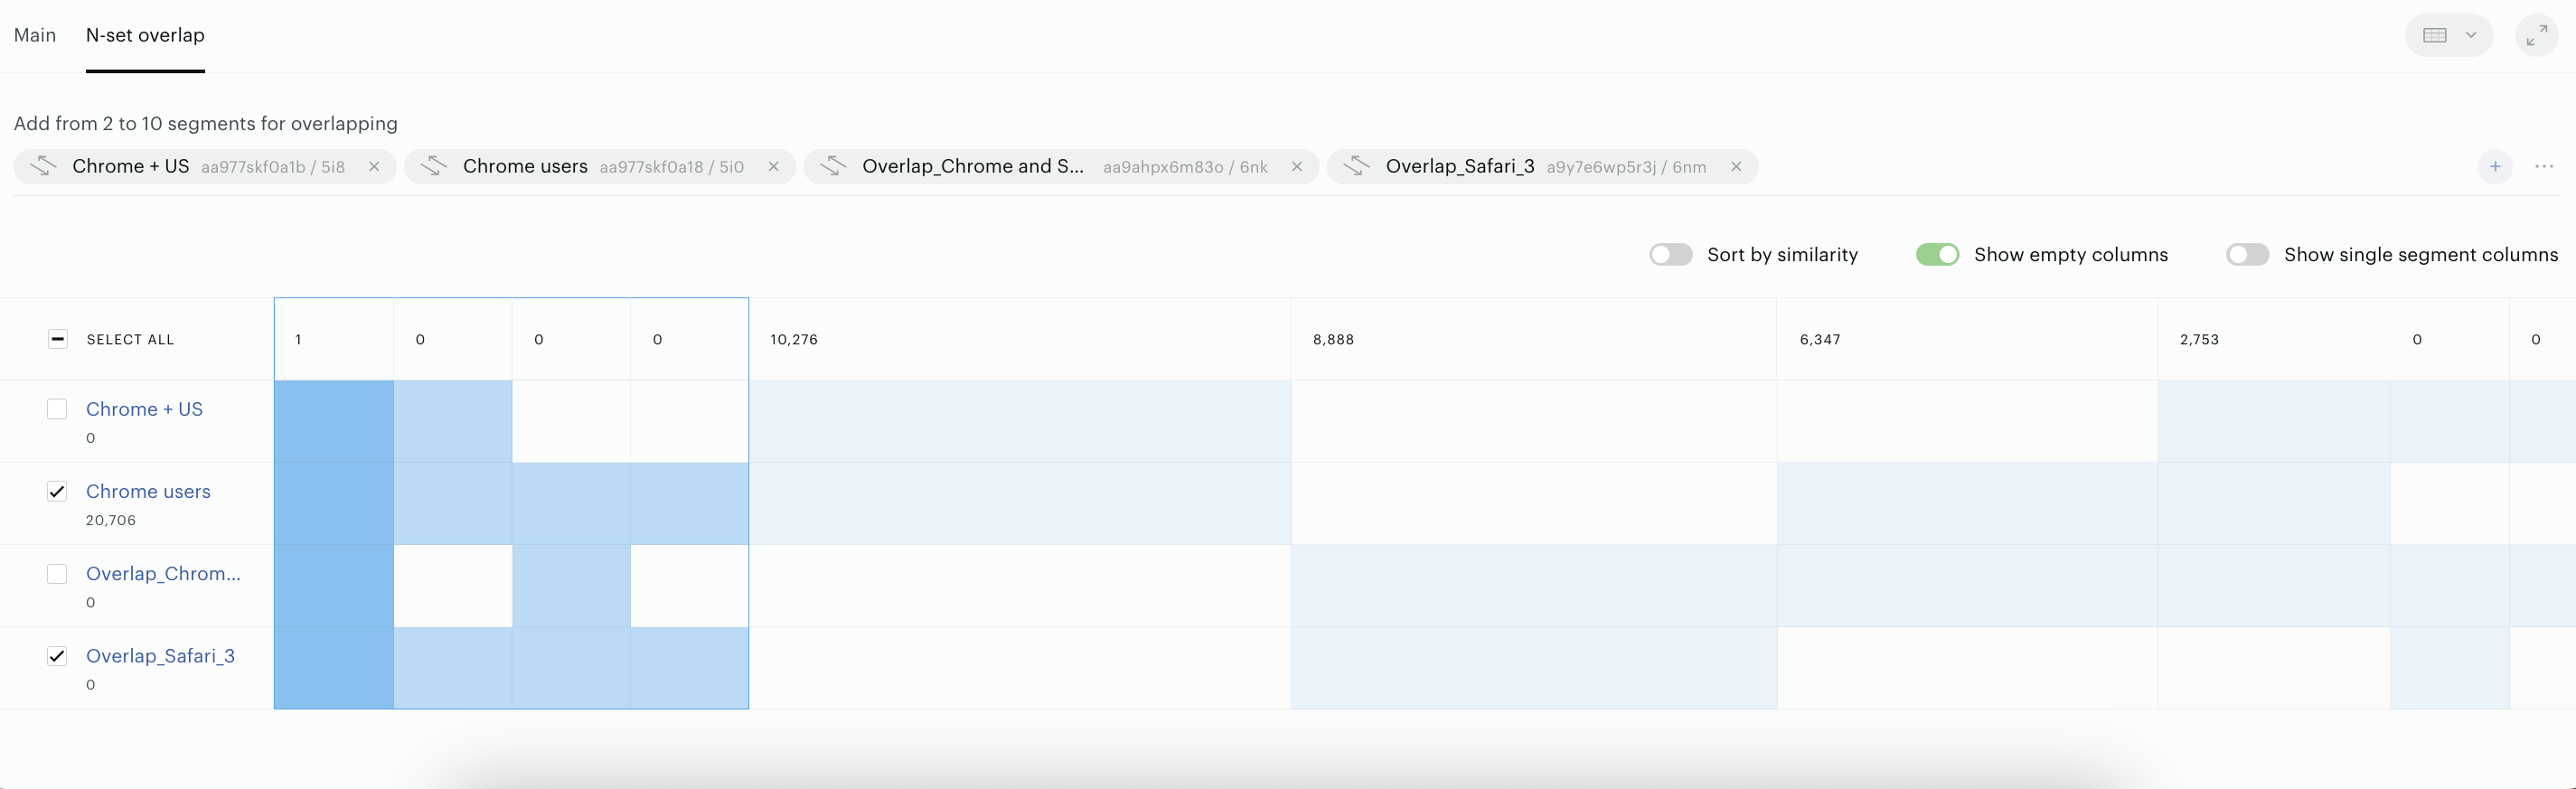
Task: Open the three-dot more options menu
Action: pyautogui.click(x=2544, y=166)
